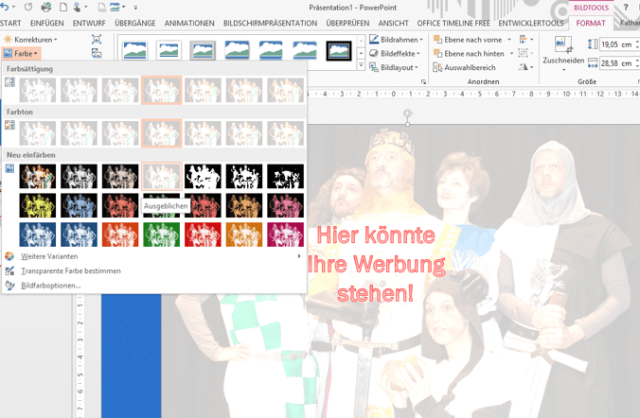Collapse the Farbe dropdown button
The image size is (640, 418).
point(21,53)
